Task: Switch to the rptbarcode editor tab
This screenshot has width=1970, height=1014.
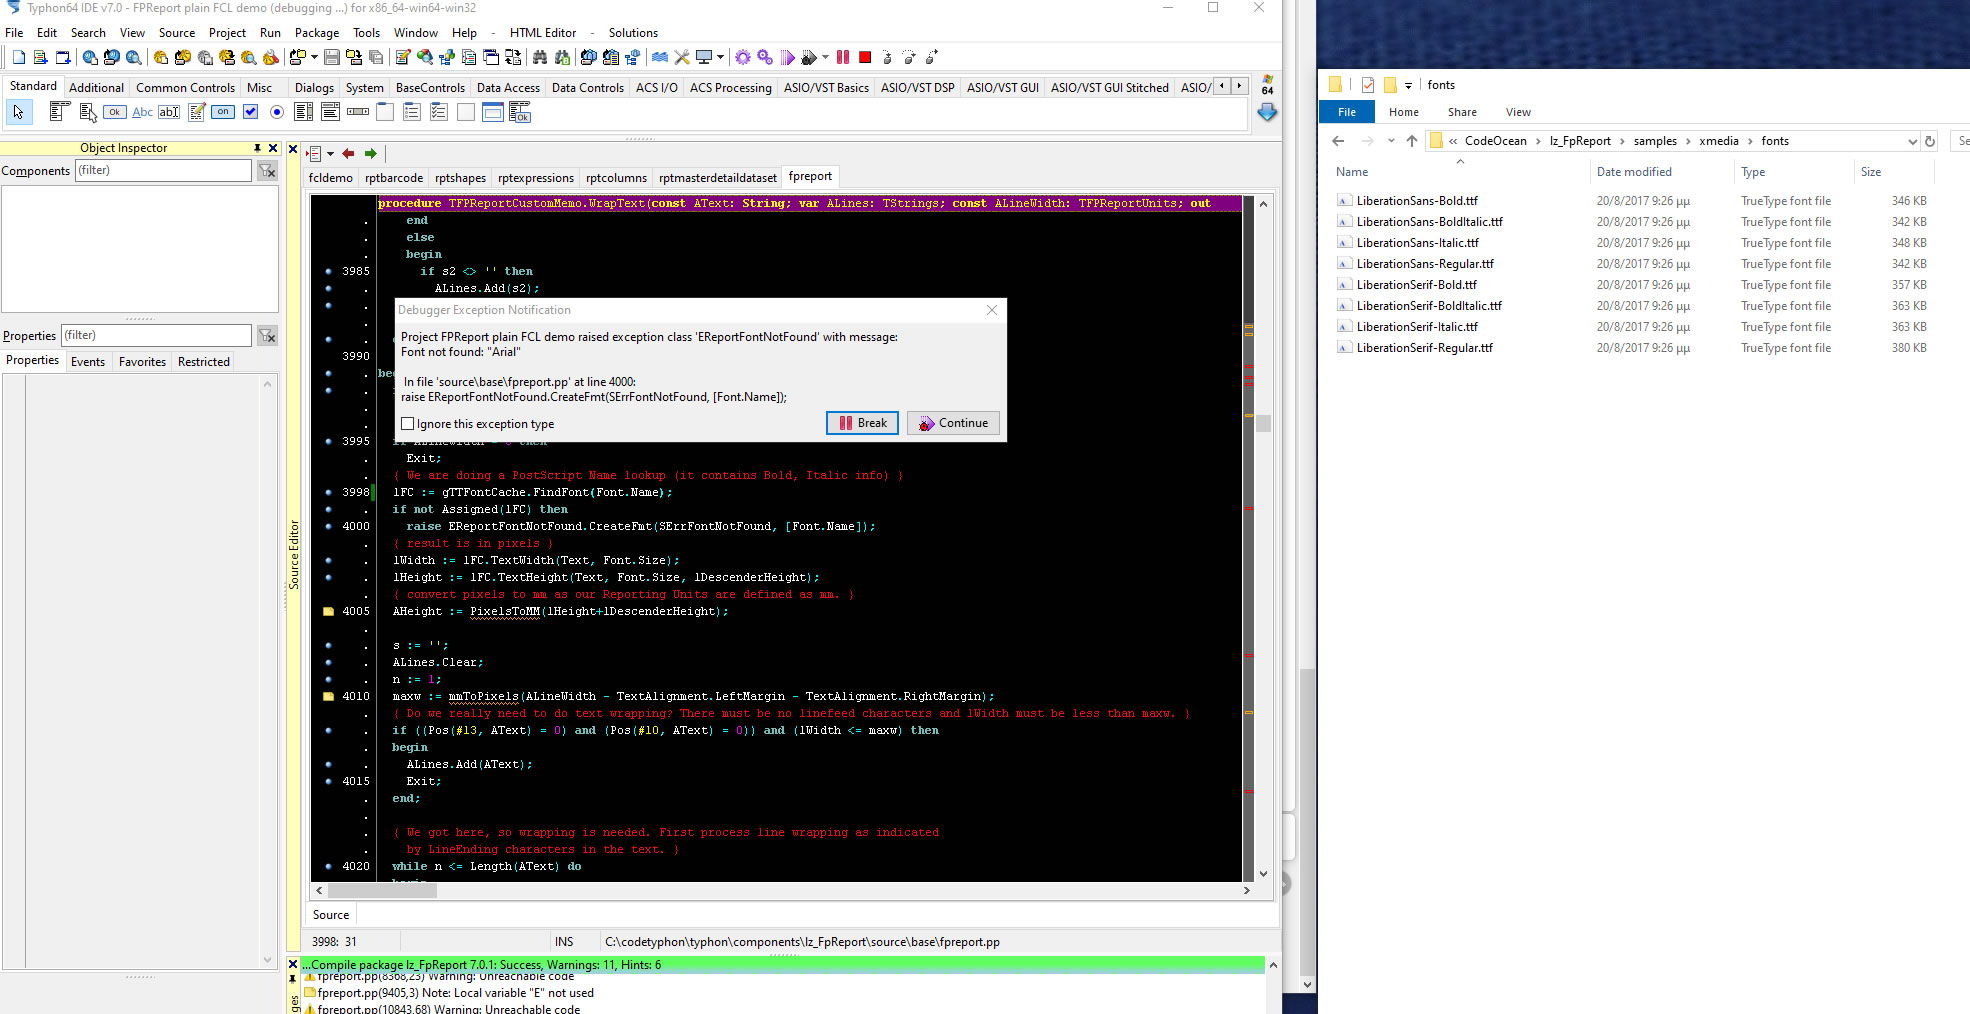Action: click(x=394, y=178)
